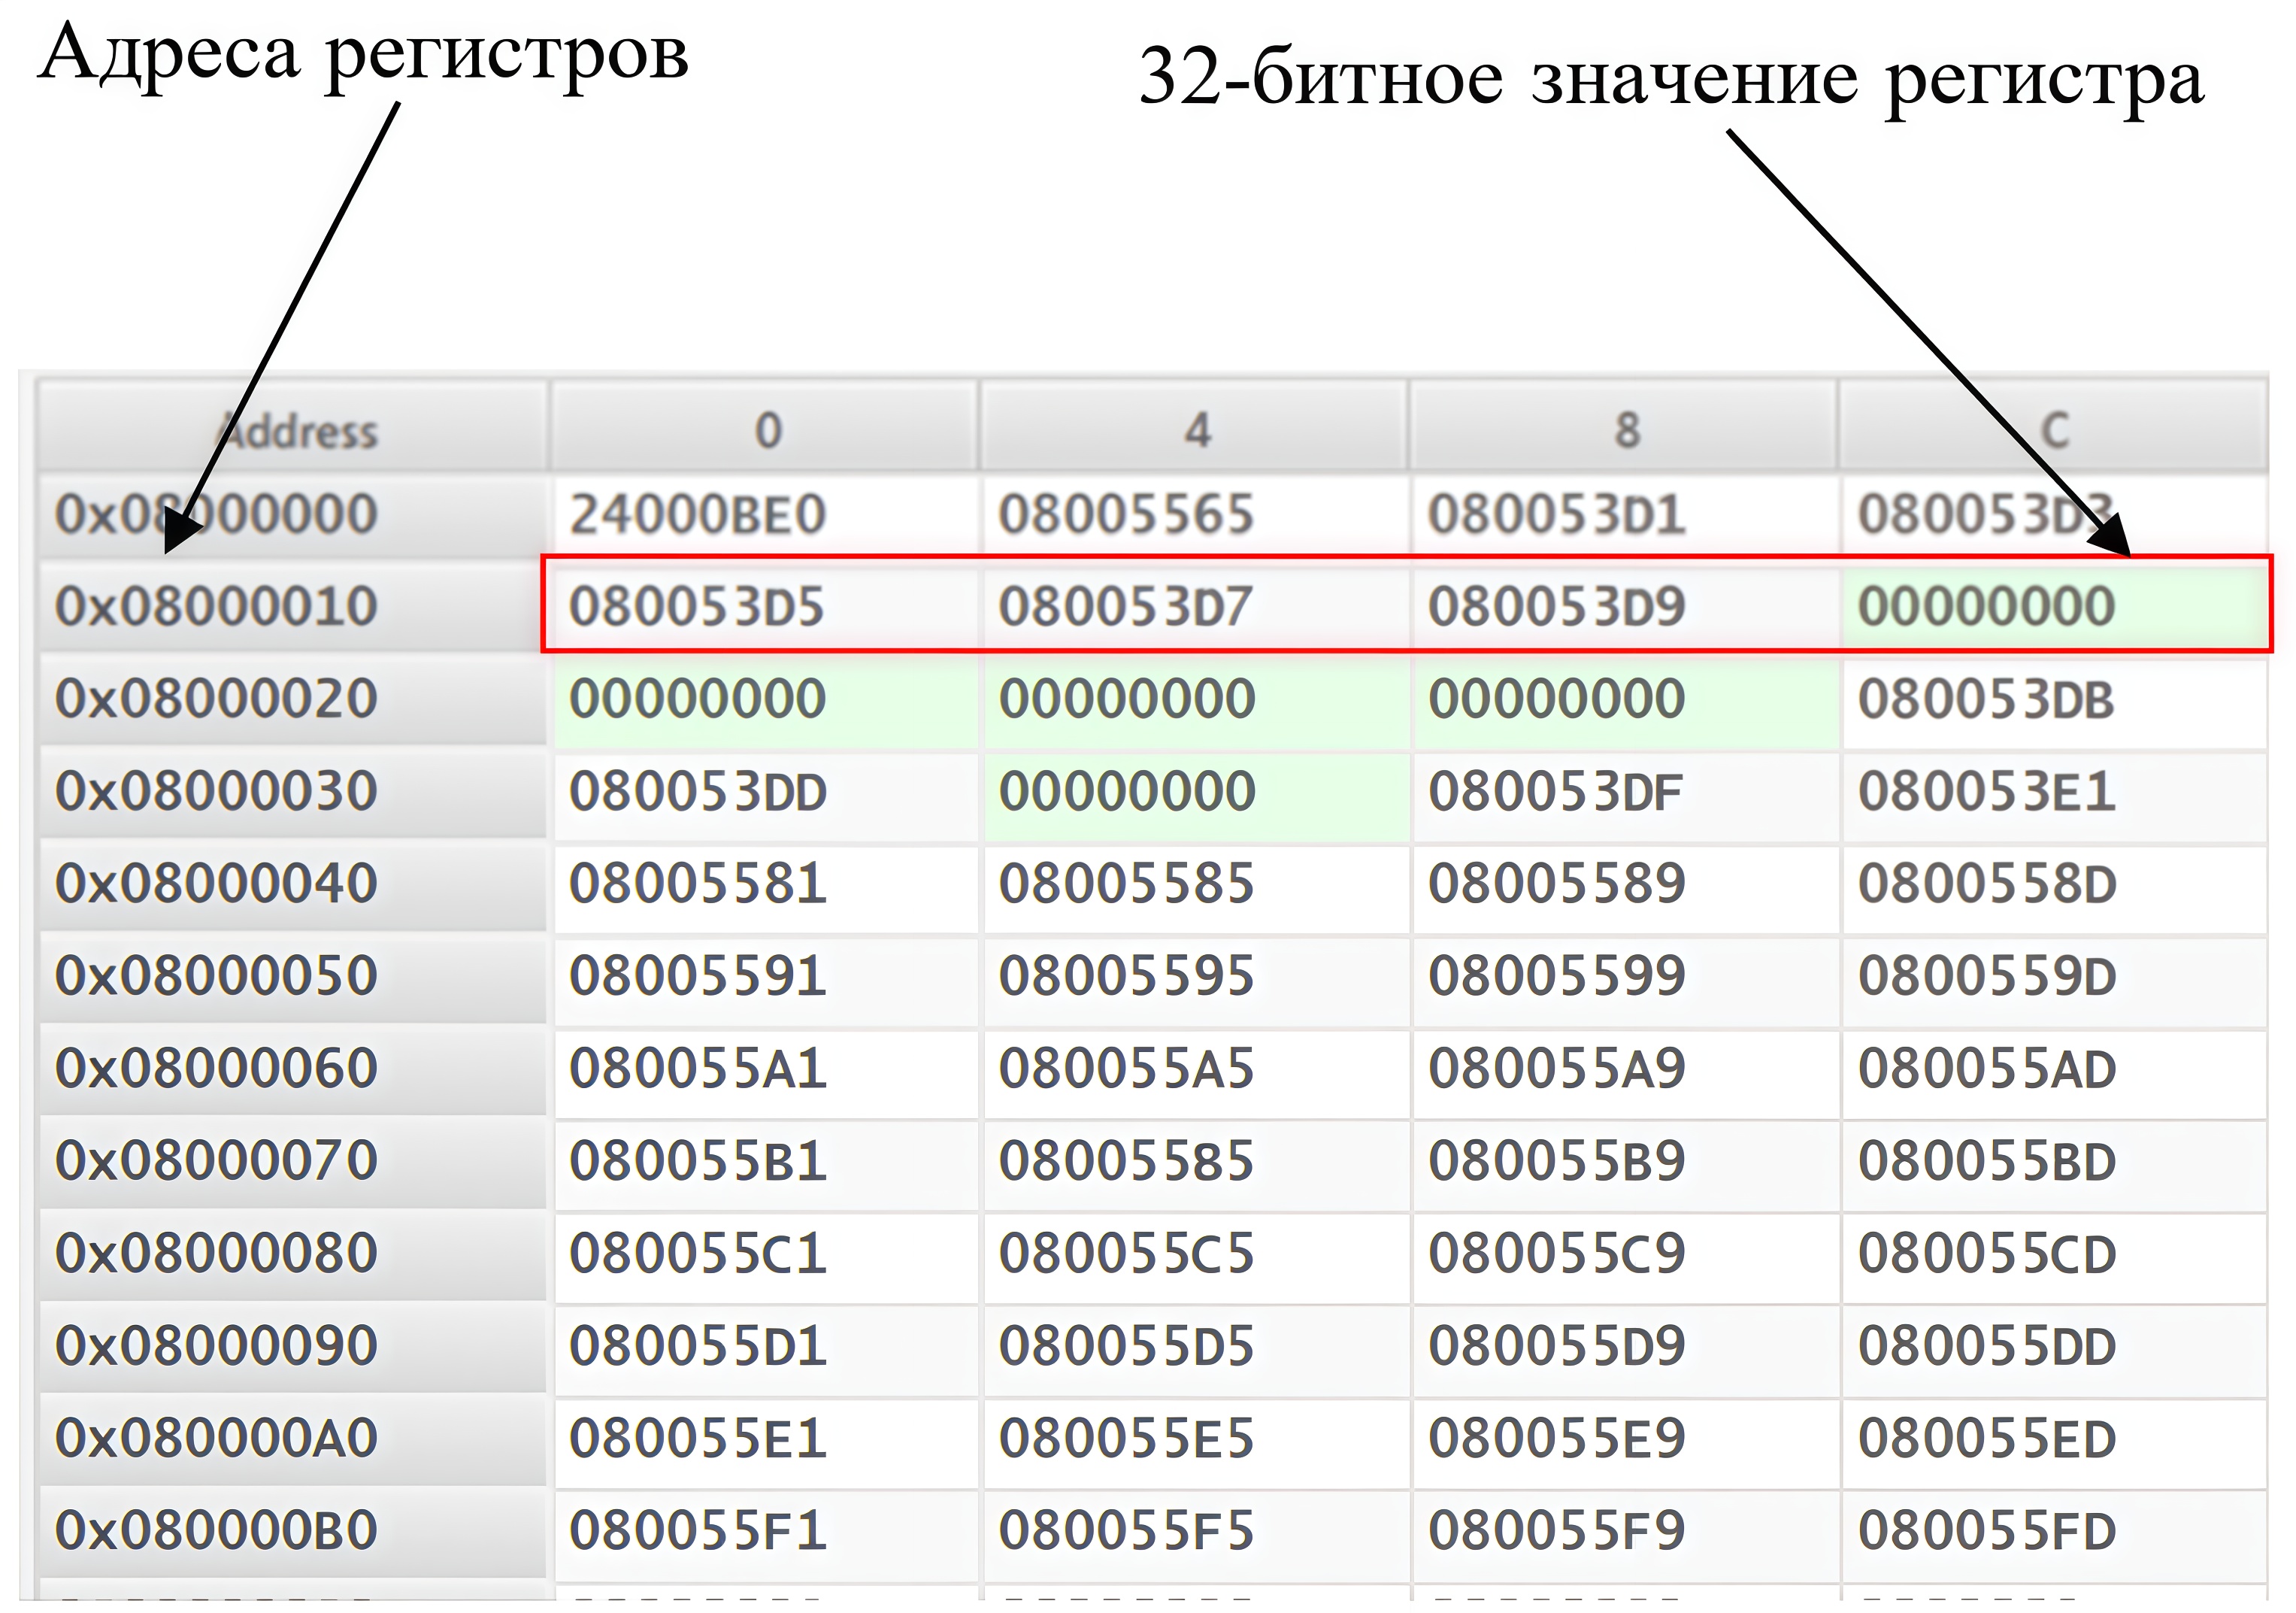Click cell value 080055A5
The image size is (2296, 1613).
pyautogui.click(x=1125, y=1068)
